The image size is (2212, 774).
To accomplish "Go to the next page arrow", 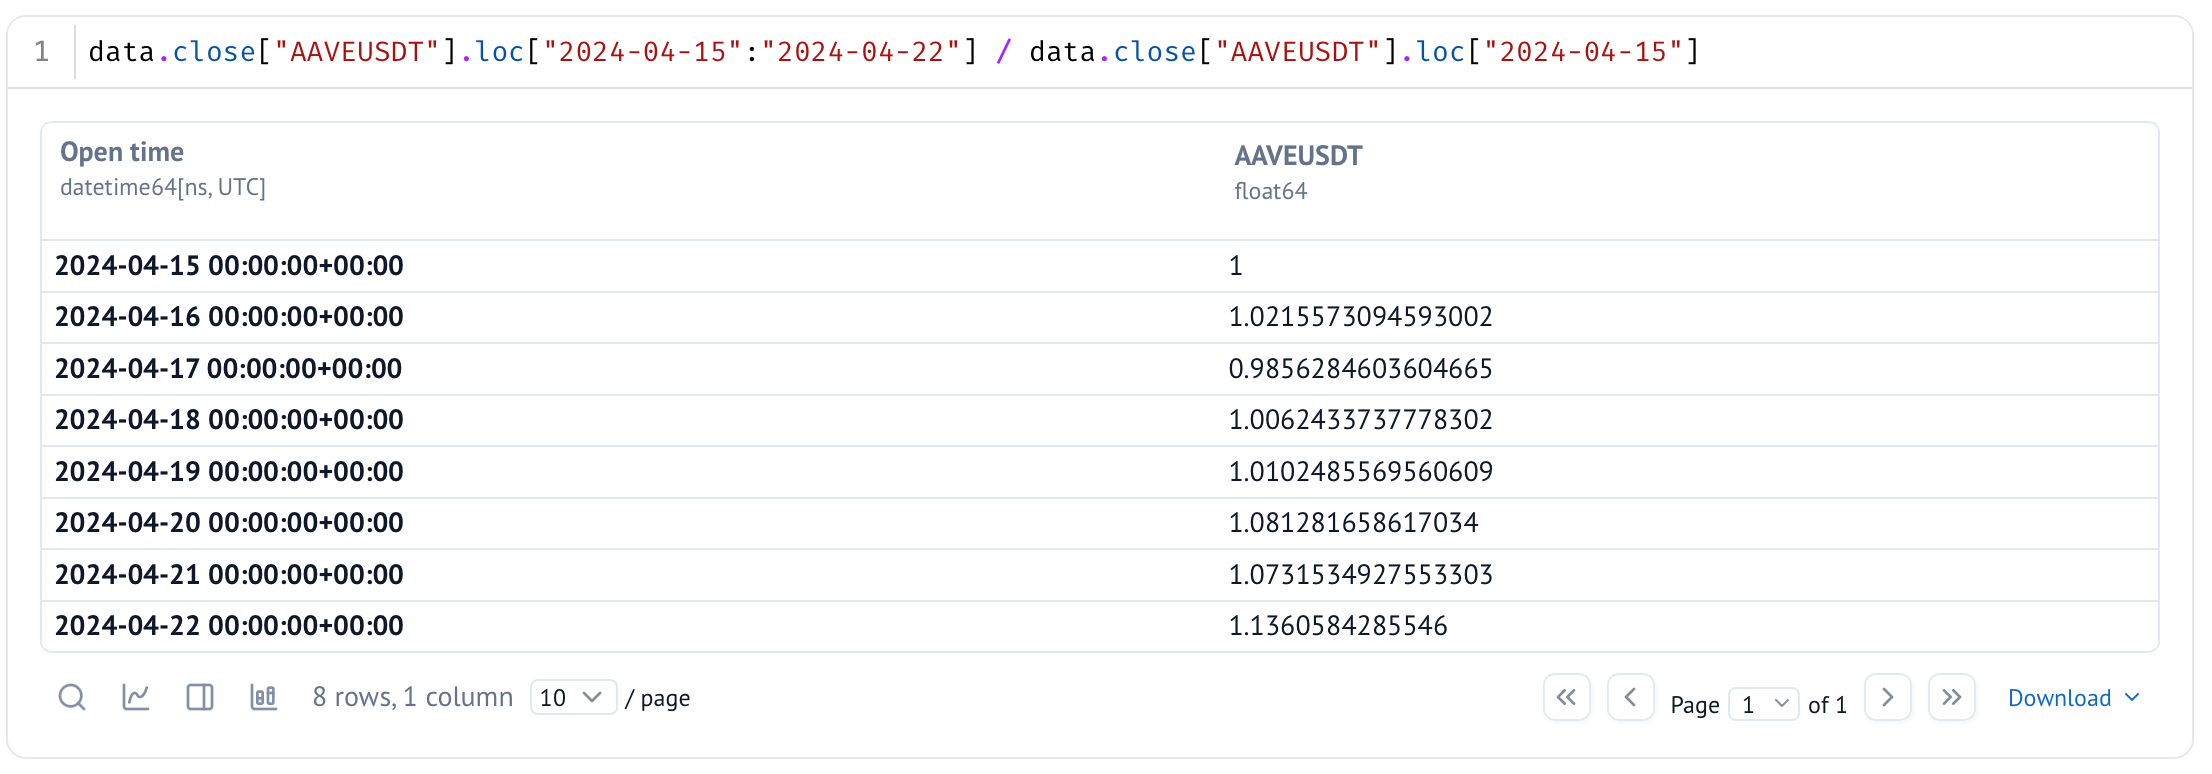I will coord(1888,697).
